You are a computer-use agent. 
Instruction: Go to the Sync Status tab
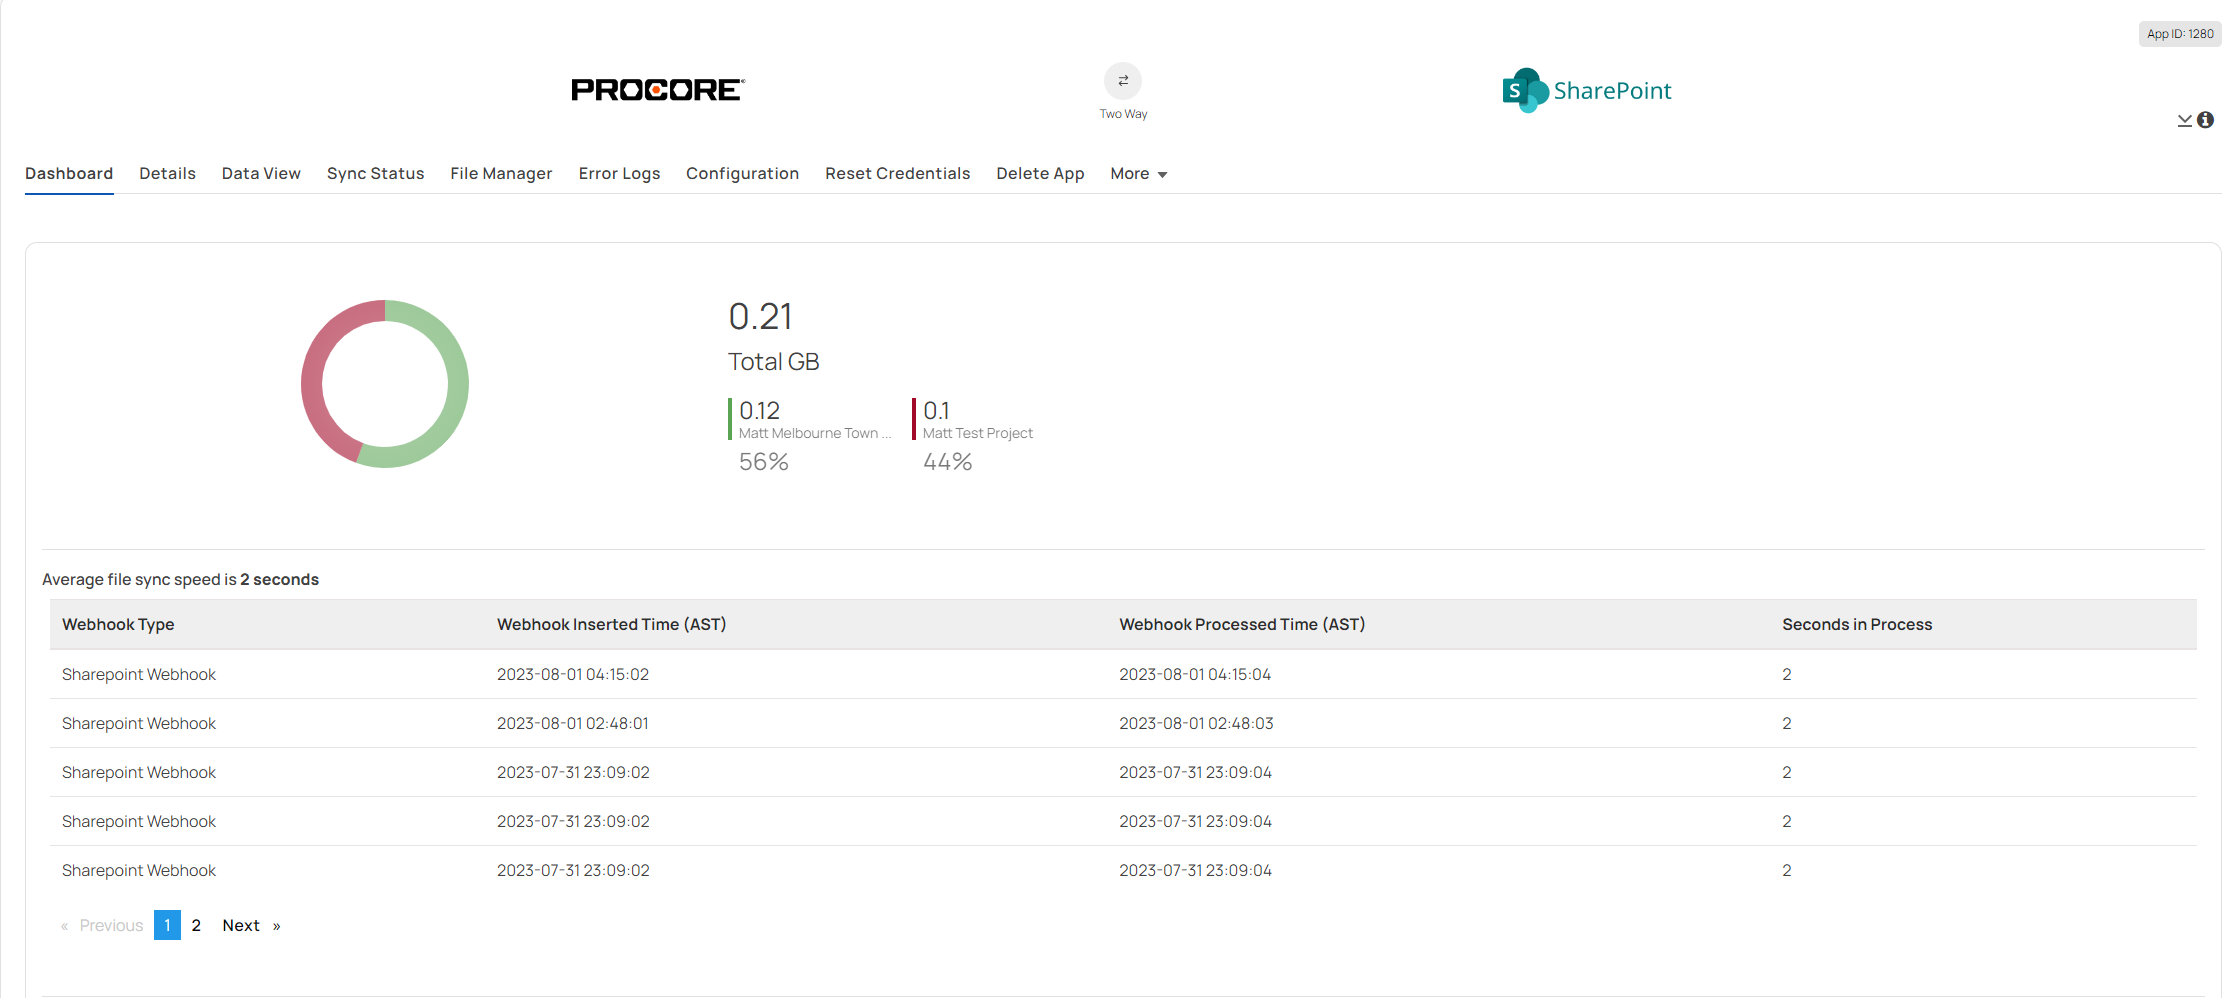376,174
